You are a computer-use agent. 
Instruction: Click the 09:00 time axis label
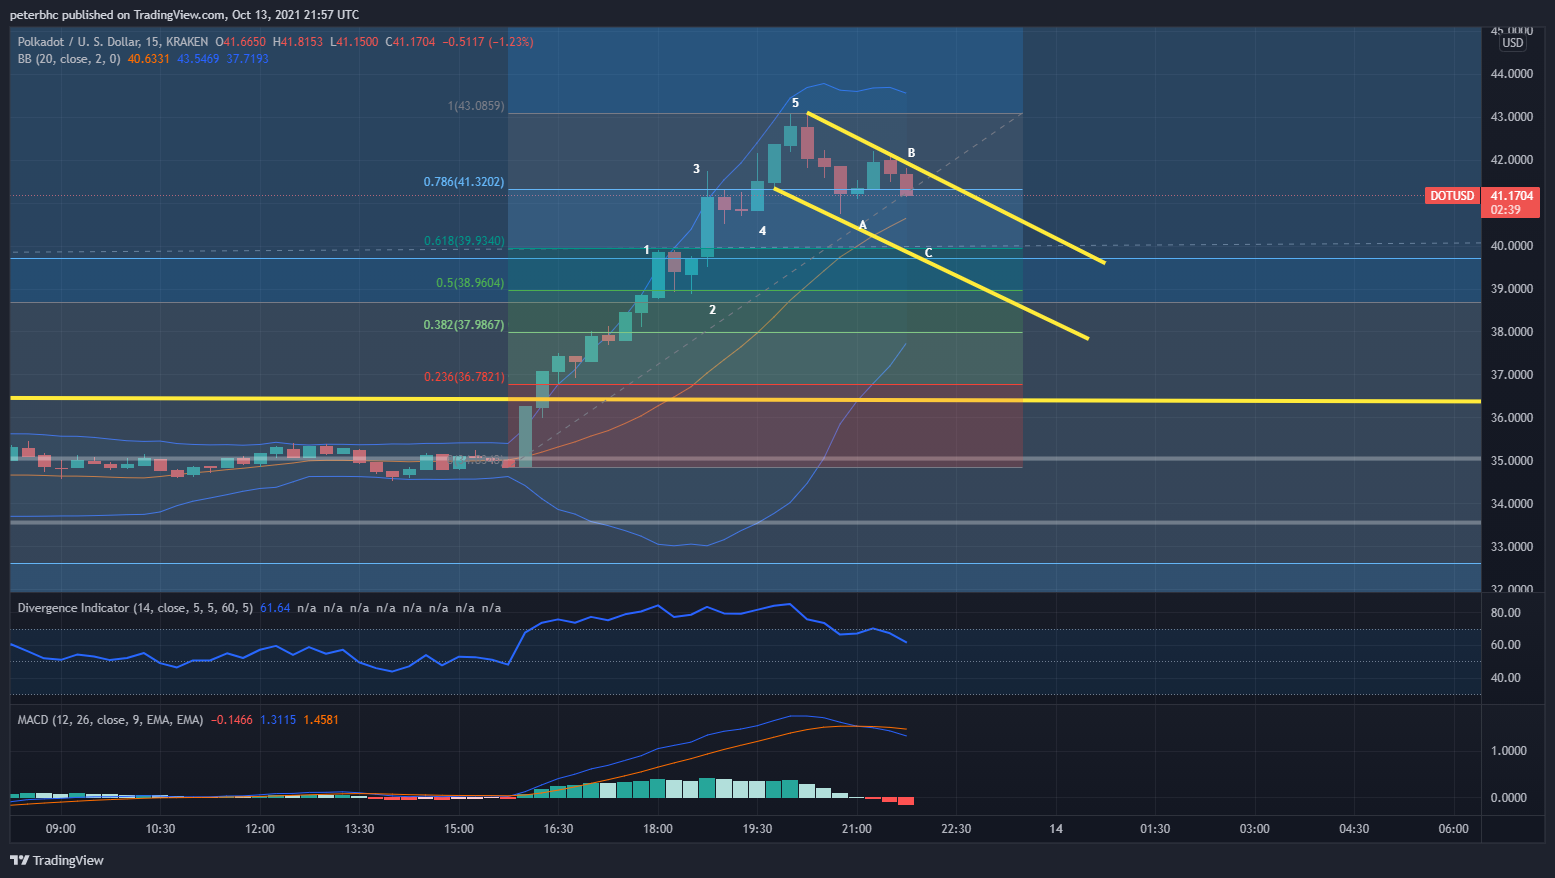tap(61, 829)
